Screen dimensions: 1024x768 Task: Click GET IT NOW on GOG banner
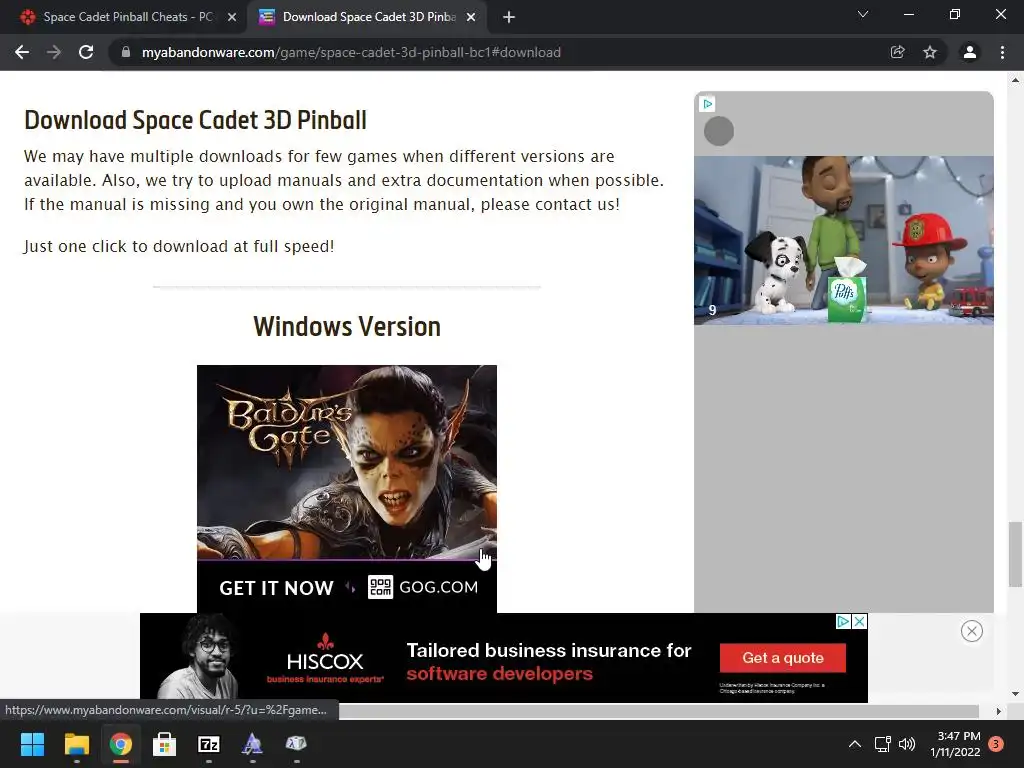tap(276, 588)
